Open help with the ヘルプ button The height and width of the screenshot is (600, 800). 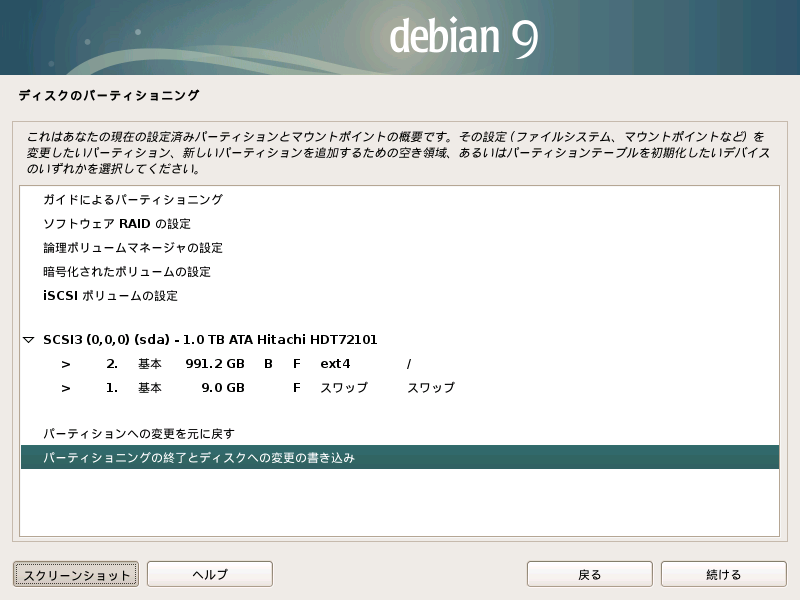click(x=209, y=574)
